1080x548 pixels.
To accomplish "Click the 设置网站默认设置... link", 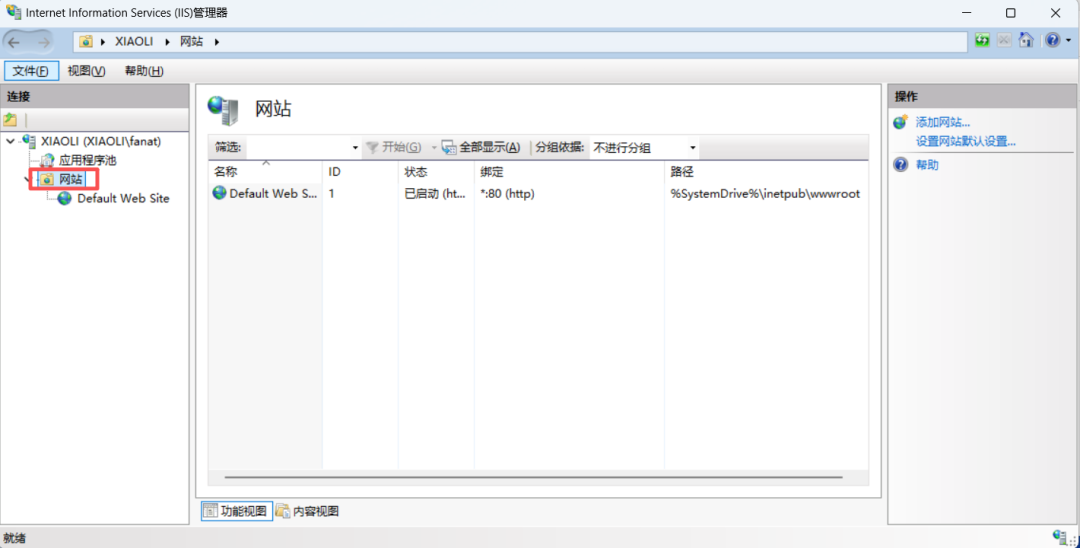I will coord(966,142).
